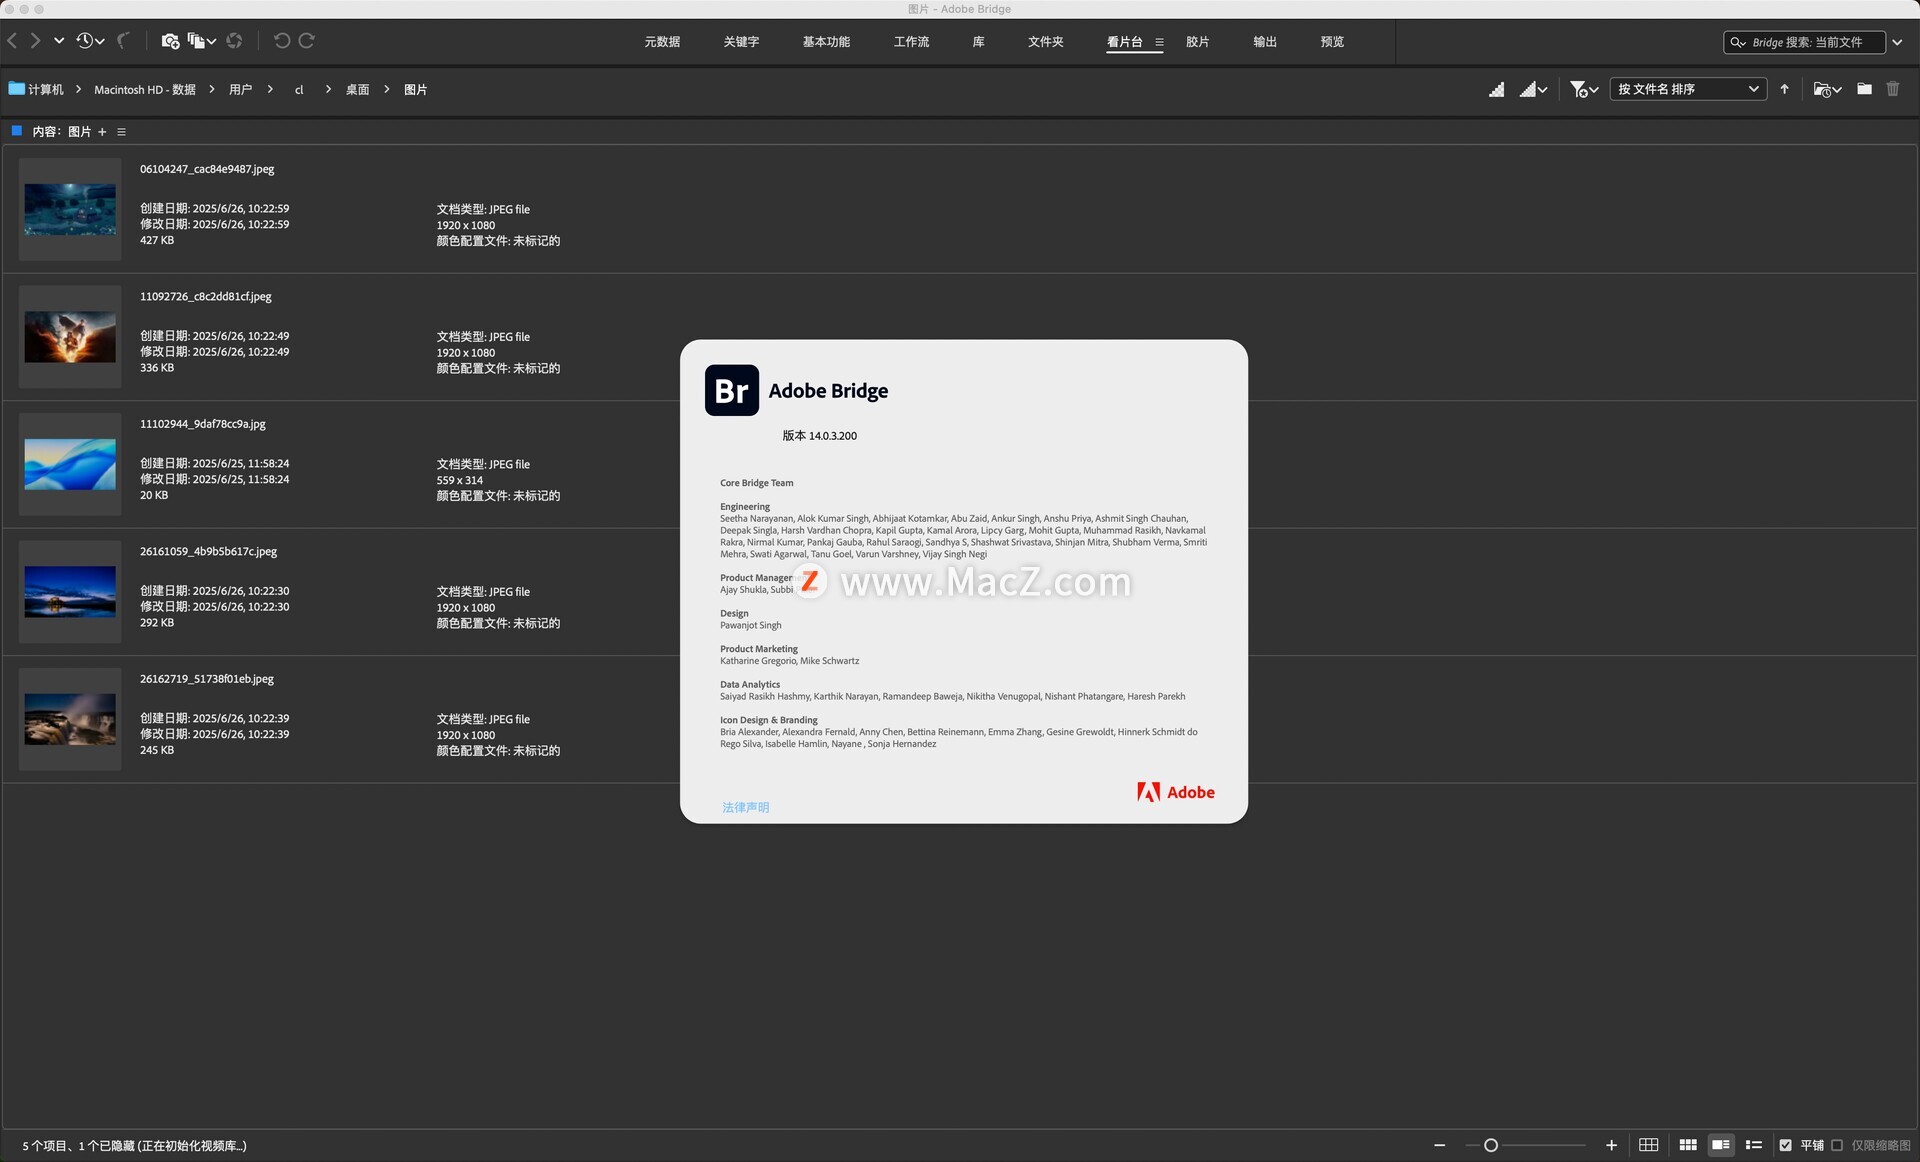Toggle ascending sort order arrow
Image resolution: width=1920 pixels, height=1162 pixels.
click(1784, 89)
